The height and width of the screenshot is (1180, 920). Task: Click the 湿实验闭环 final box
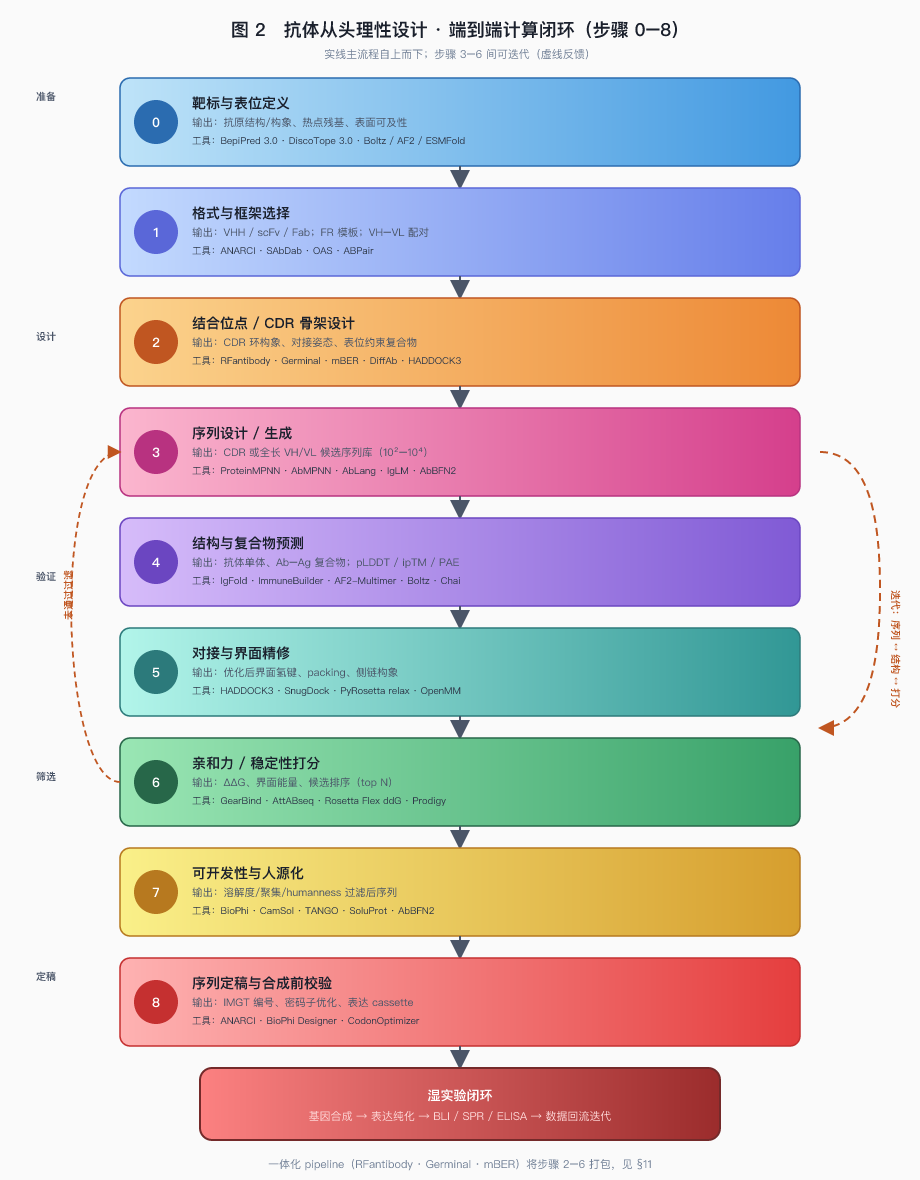click(x=460, y=1104)
